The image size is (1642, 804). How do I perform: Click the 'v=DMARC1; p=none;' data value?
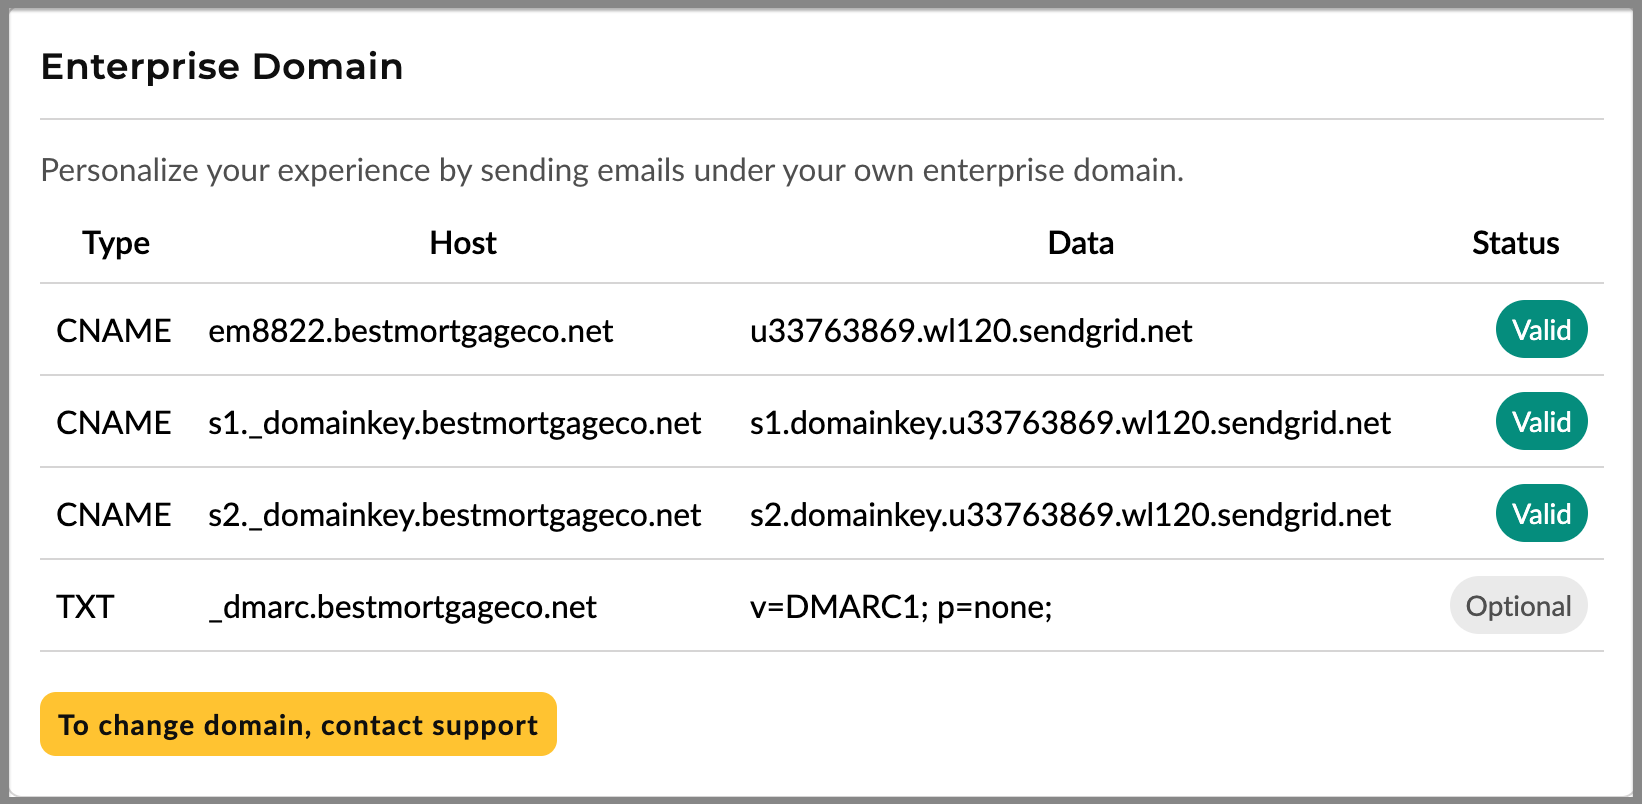click(901, 606)
